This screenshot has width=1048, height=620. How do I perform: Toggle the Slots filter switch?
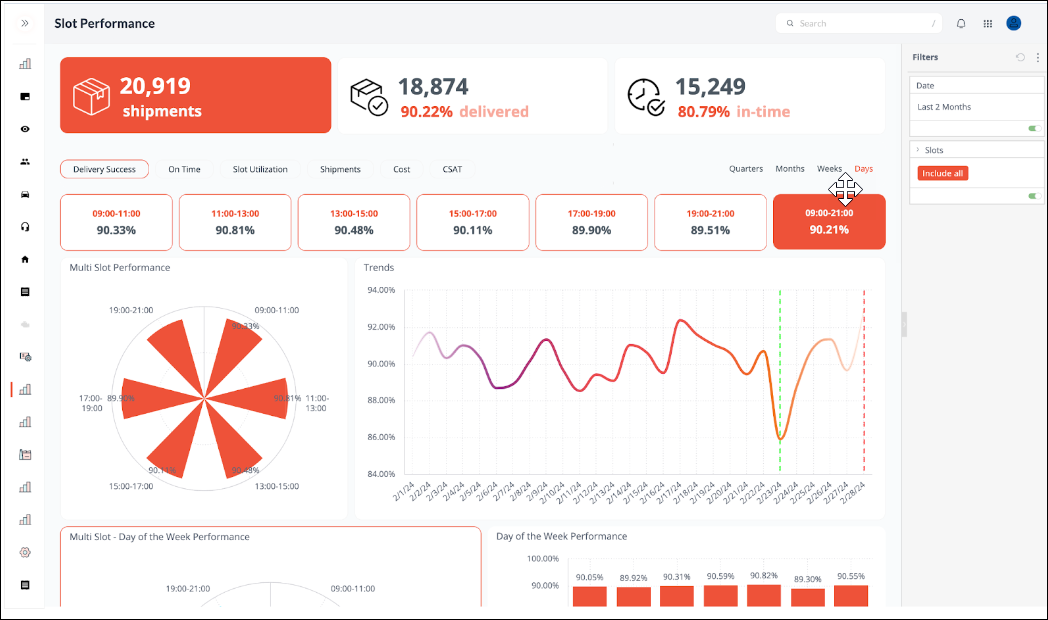pyautogui.click(x=1034, y=196)
